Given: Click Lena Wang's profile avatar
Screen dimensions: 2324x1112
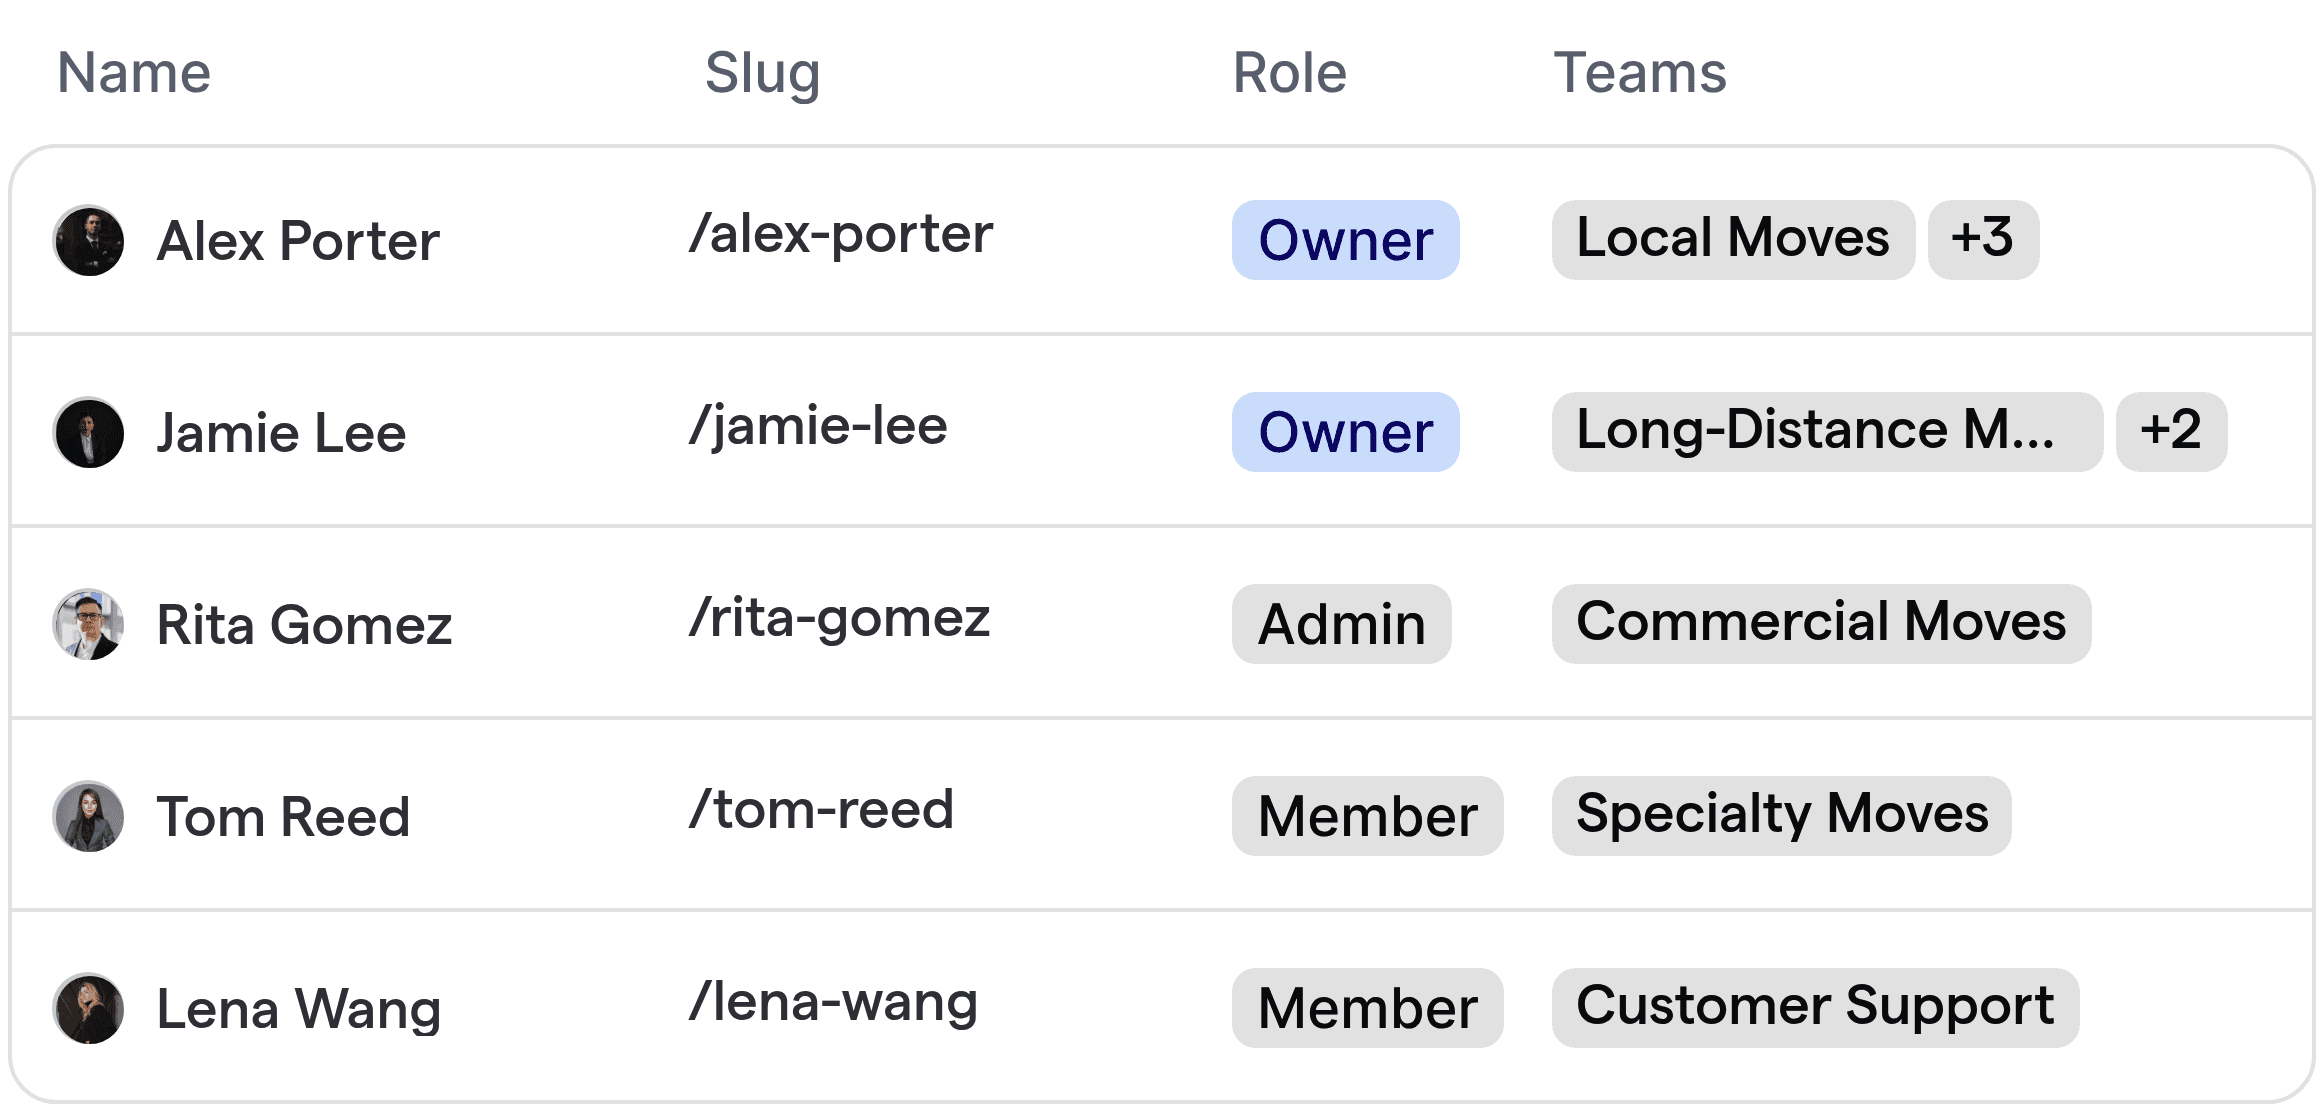Looking at the screenshot, I should (x=88, y=1008).
